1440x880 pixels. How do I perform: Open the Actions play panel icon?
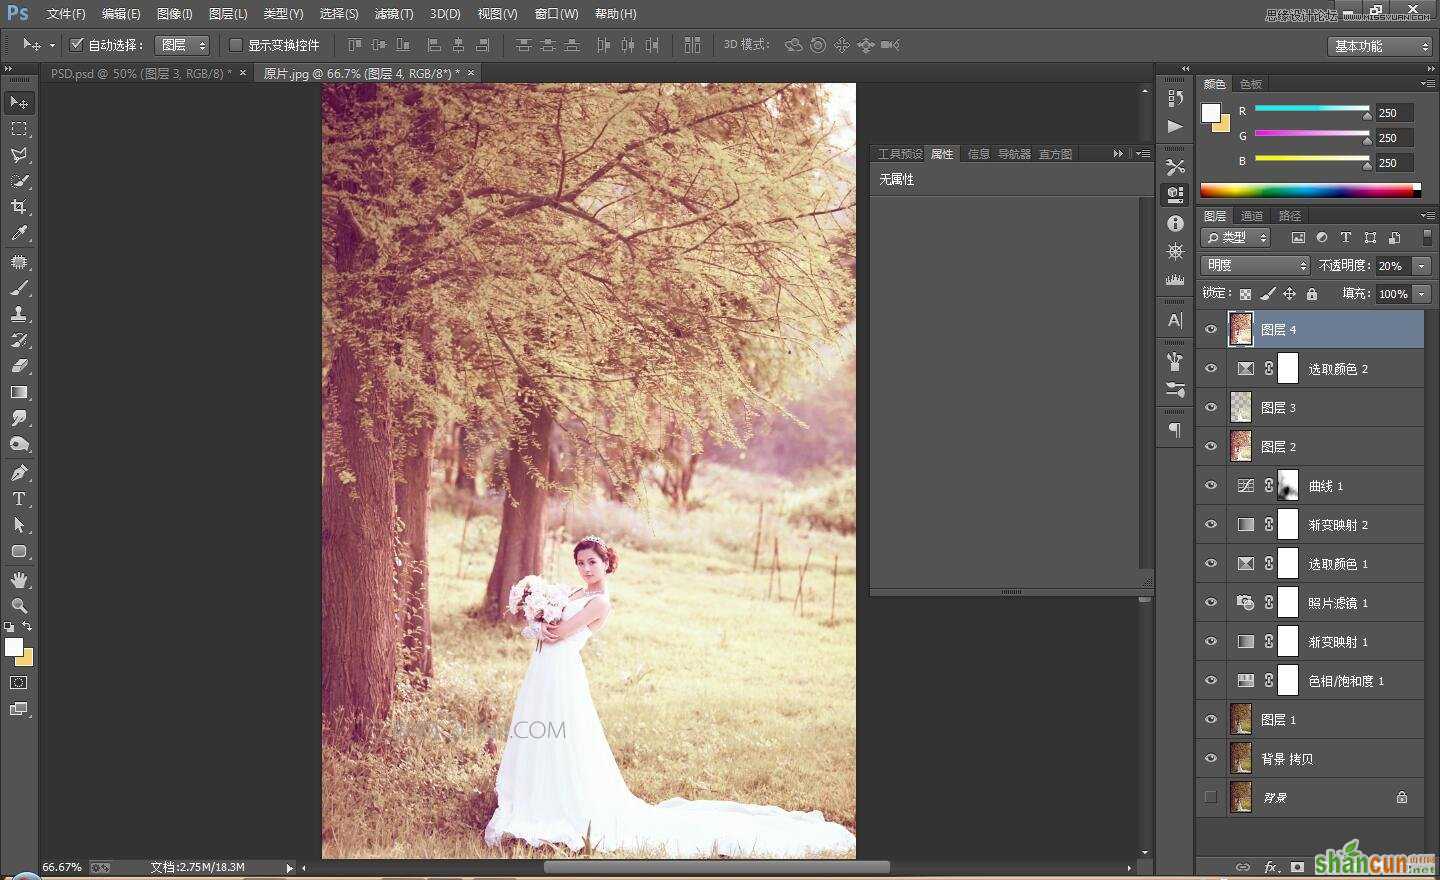click(1175, 127)
